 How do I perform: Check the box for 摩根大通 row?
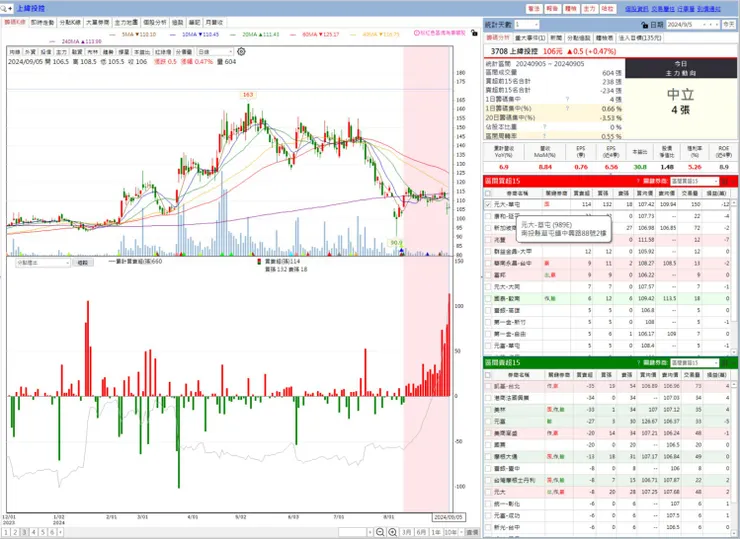point(488,457)
